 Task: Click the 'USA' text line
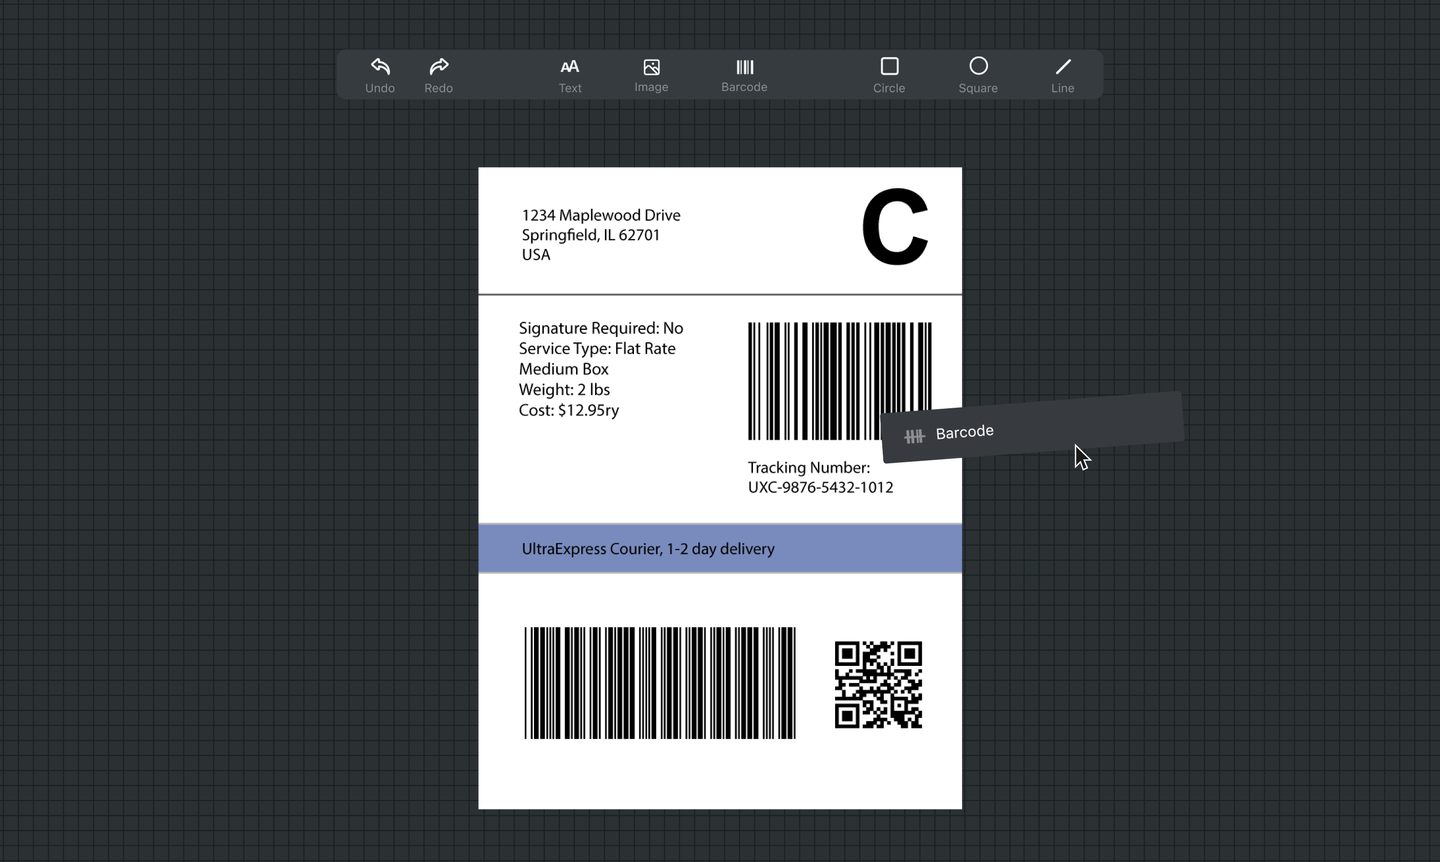pyautogui.click(x=536, y=255)
